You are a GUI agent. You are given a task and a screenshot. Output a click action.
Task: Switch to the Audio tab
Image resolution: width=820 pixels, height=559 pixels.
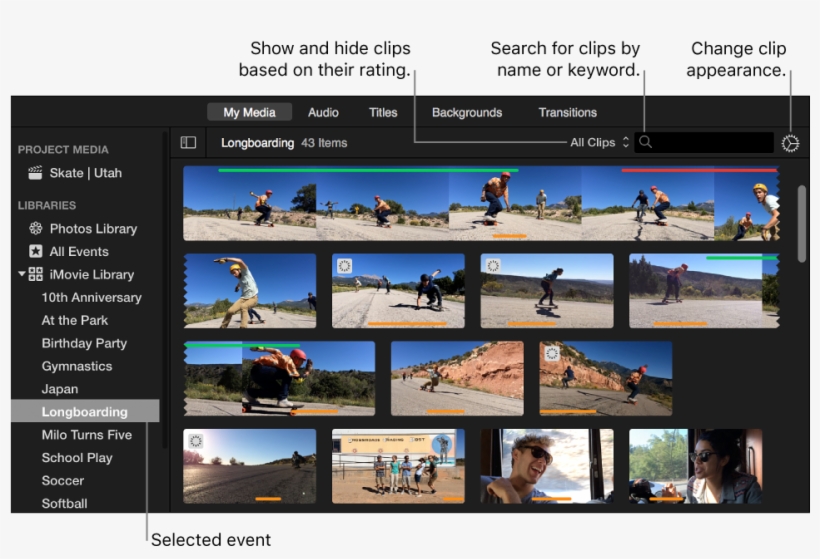[323, 113]
